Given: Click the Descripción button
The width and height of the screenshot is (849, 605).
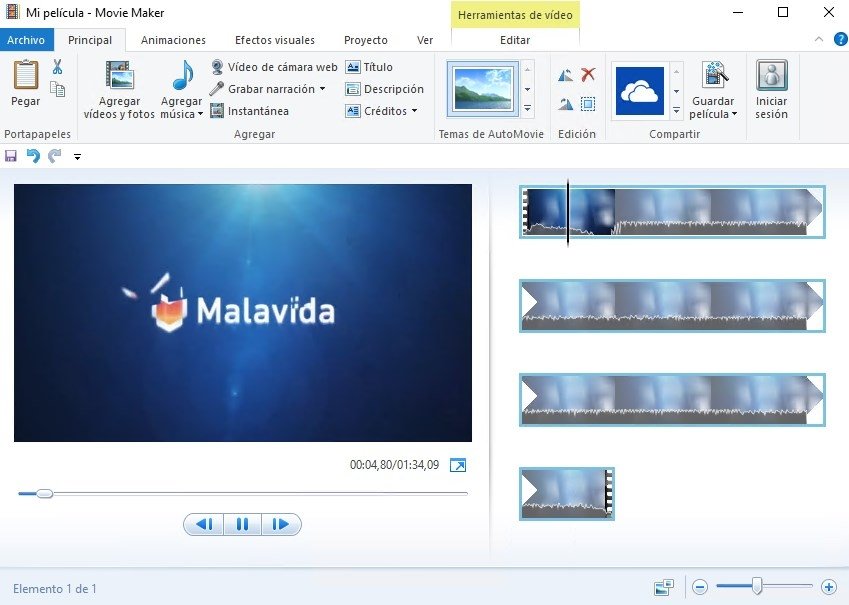Looking at the screenshot, I should (x=384, y=88).
